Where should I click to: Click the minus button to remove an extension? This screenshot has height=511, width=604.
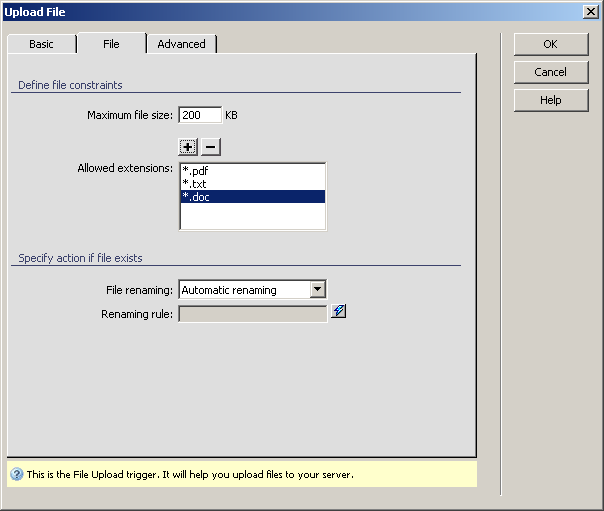click(x=210, y=147)
